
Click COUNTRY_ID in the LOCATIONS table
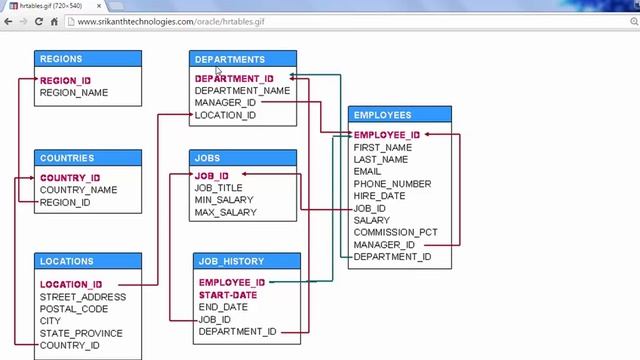[69, 345]
